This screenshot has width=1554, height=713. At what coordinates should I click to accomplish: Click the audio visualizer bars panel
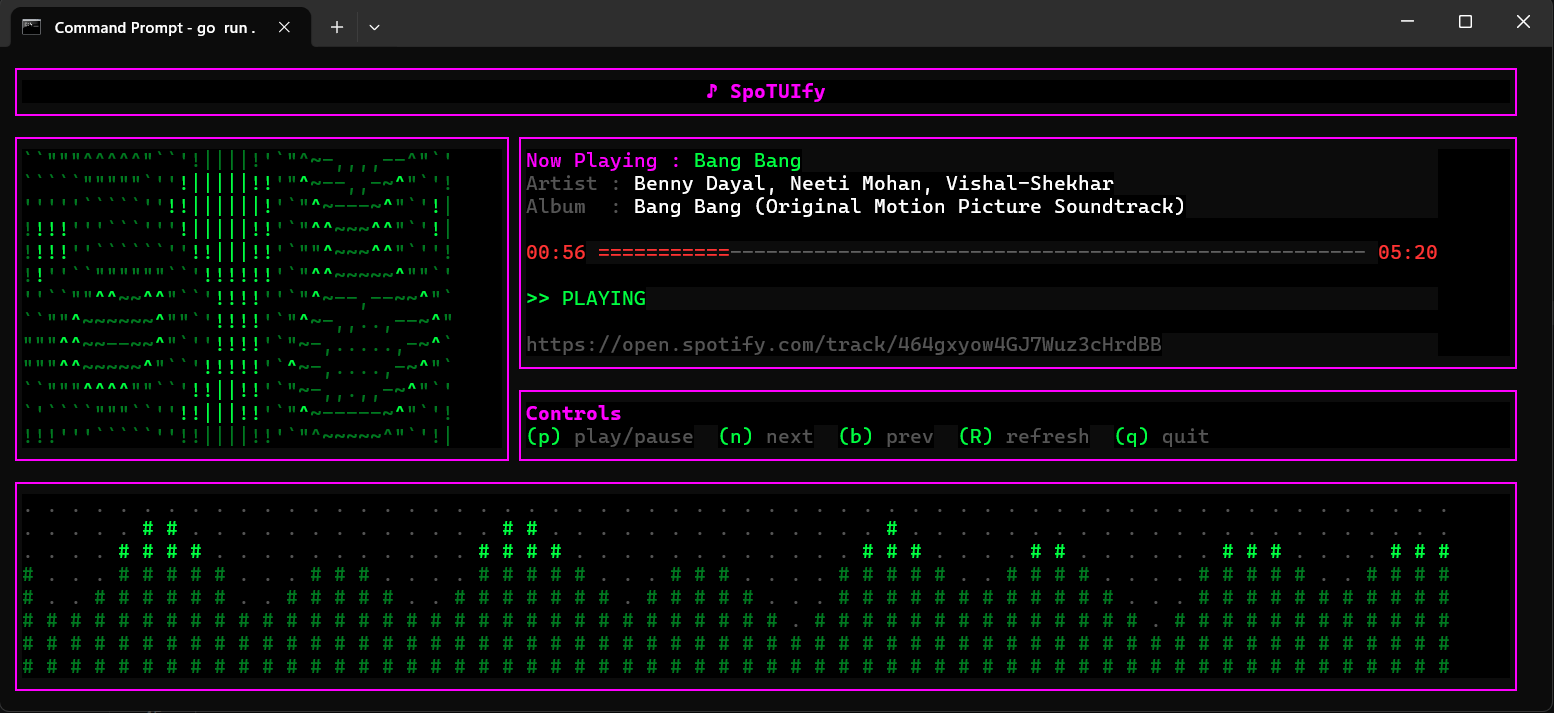(x=766, y=586)
